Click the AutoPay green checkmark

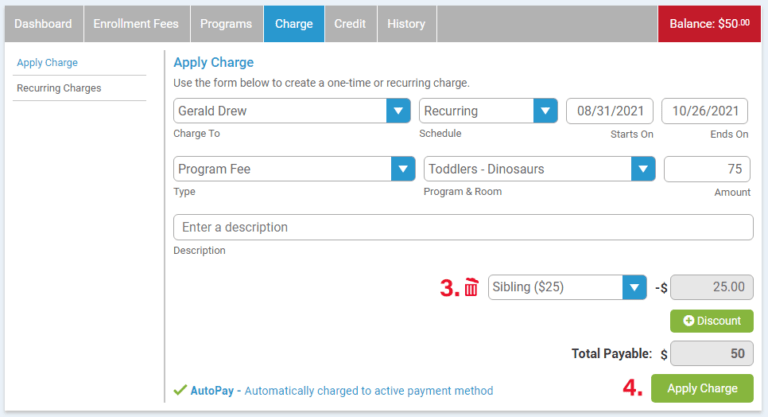click(x=180, y=390)
